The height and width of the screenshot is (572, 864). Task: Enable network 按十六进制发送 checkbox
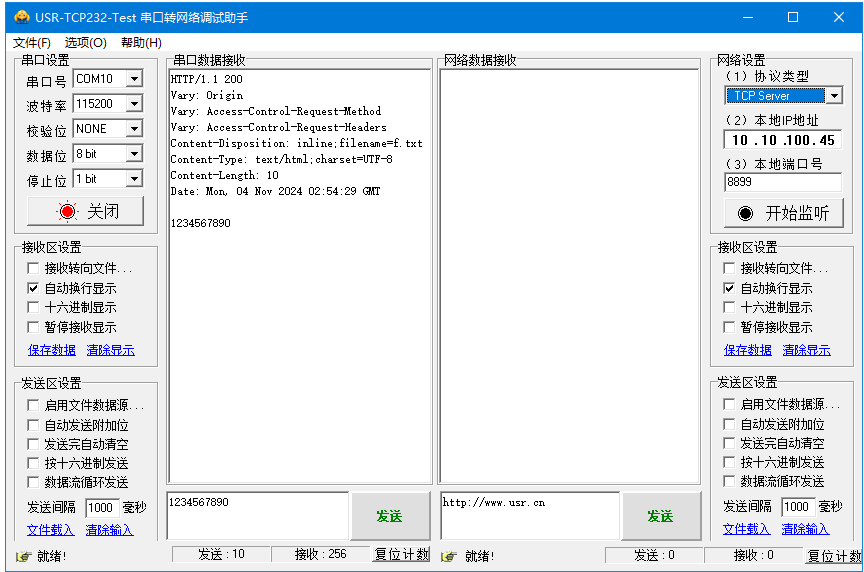click(729, 462)
